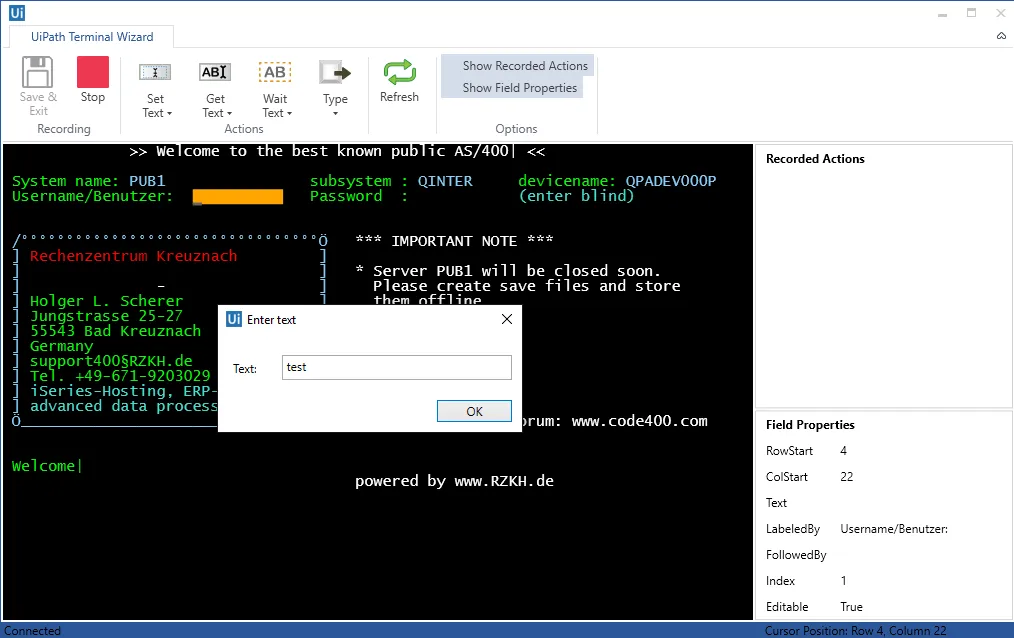Click the Set Text icon
This screenshot has width=1014, height=638.
[x=155, y=72]
